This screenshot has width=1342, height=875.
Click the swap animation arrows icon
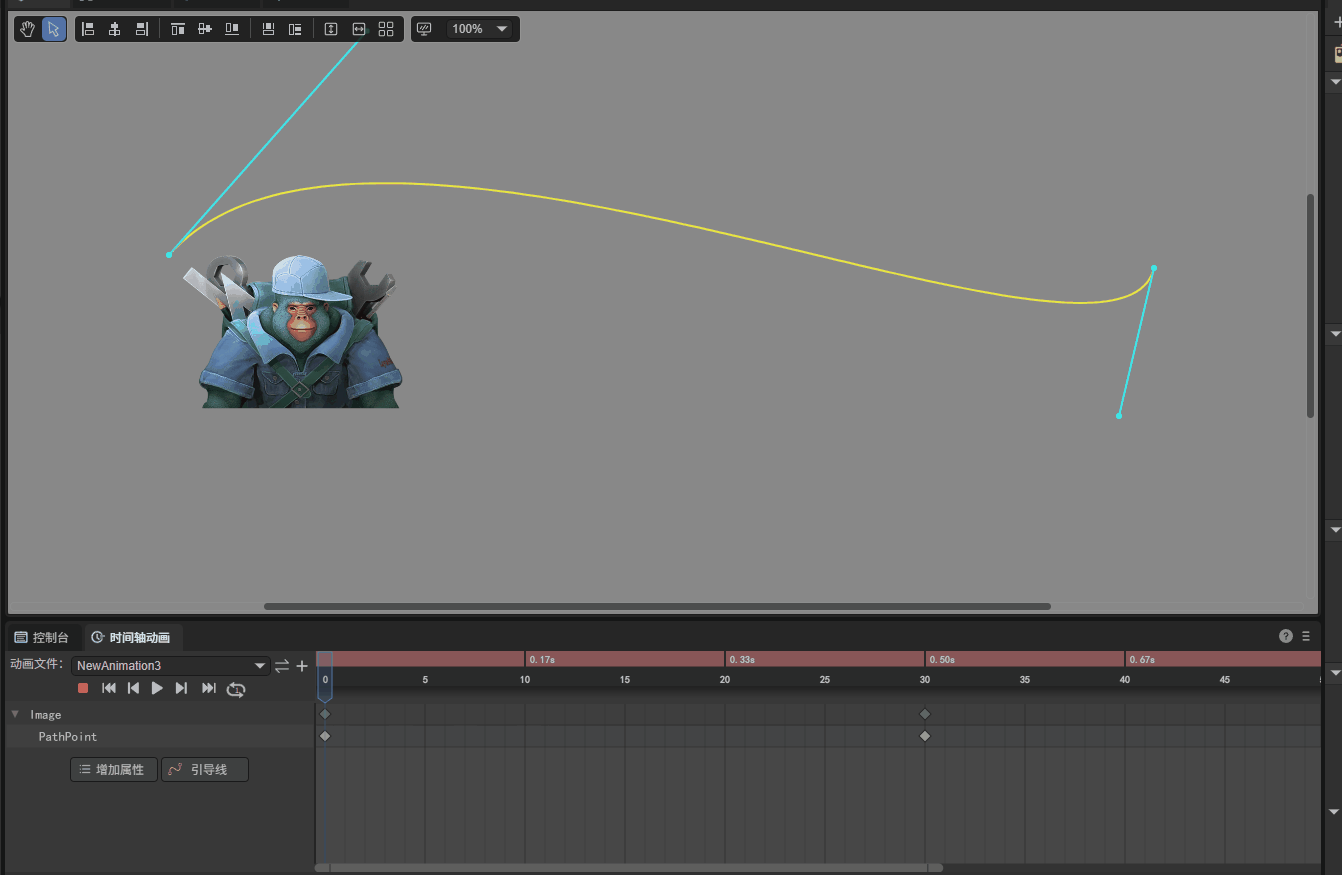tap(282, 666)
